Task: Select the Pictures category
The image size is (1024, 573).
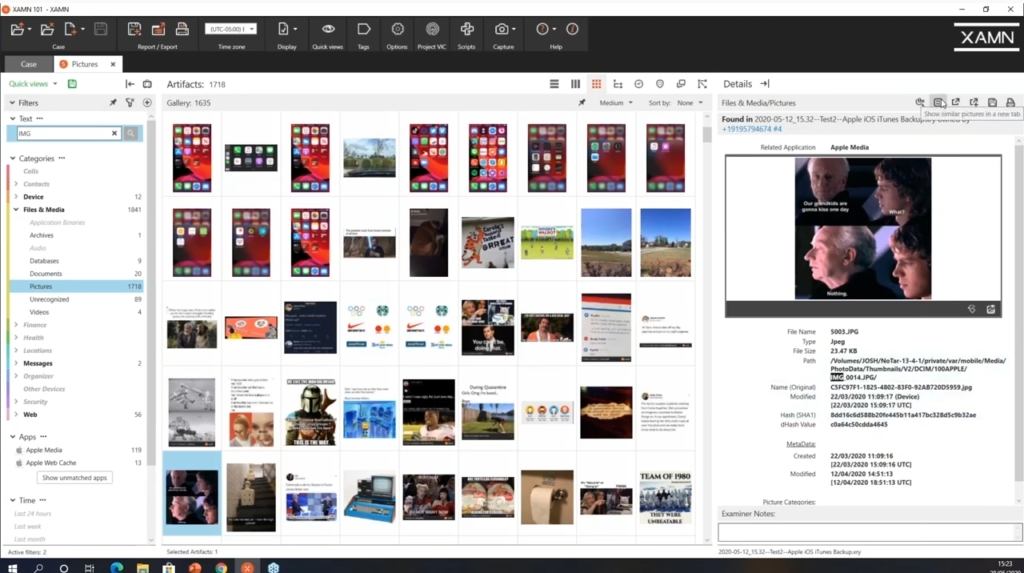Action: tap(76, 286)
